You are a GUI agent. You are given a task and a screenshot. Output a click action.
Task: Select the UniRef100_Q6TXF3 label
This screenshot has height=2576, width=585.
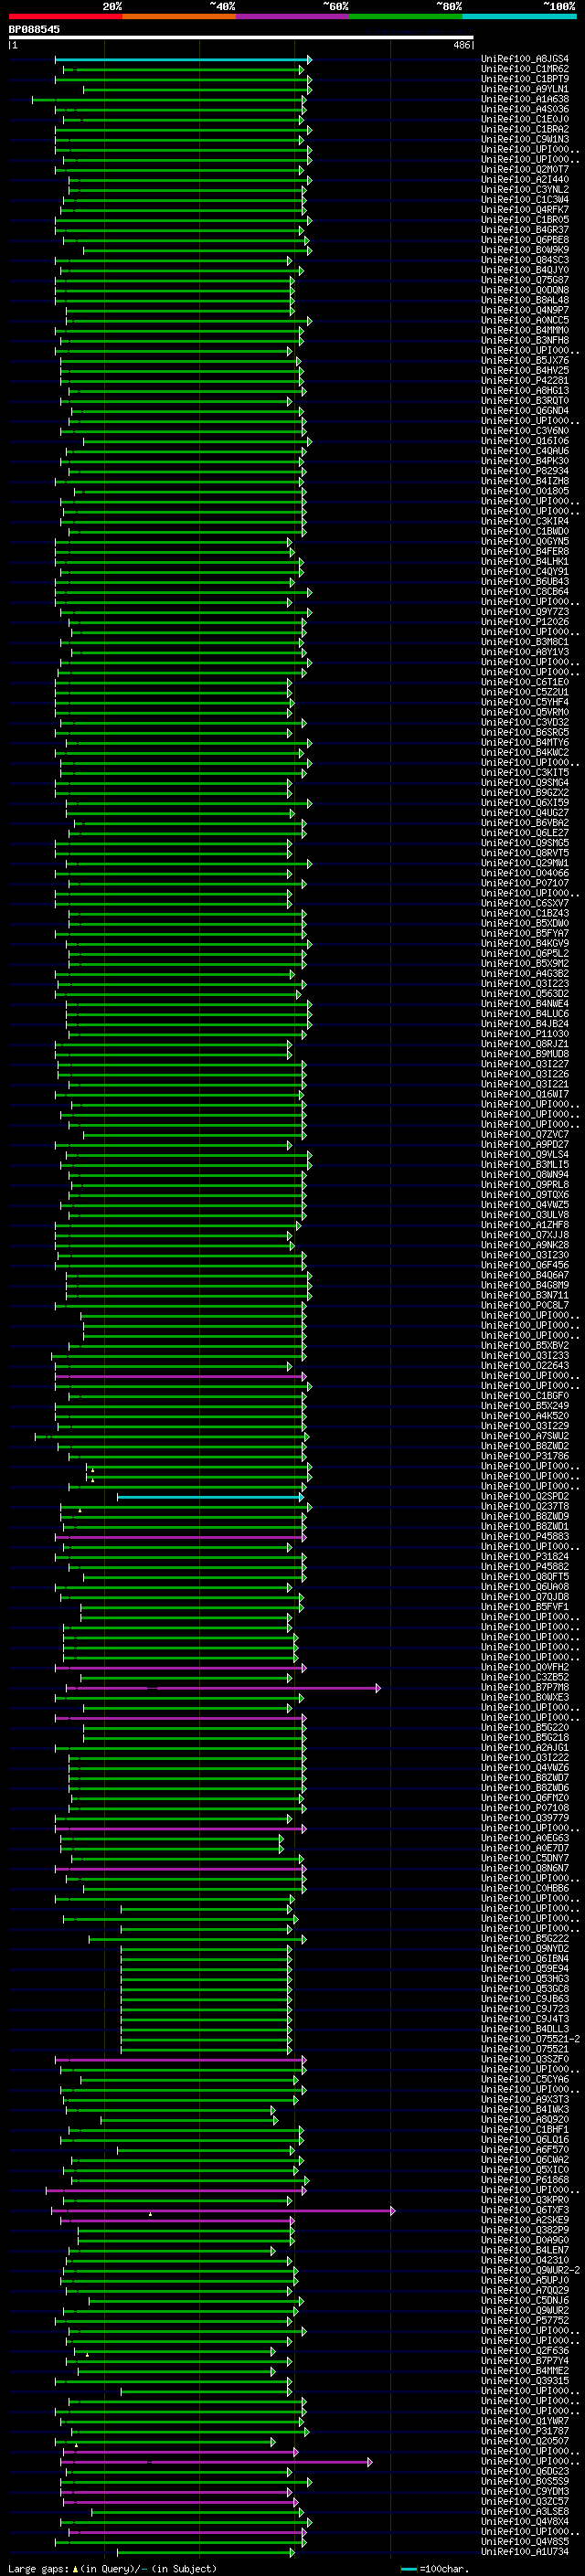click(524, 2211)
